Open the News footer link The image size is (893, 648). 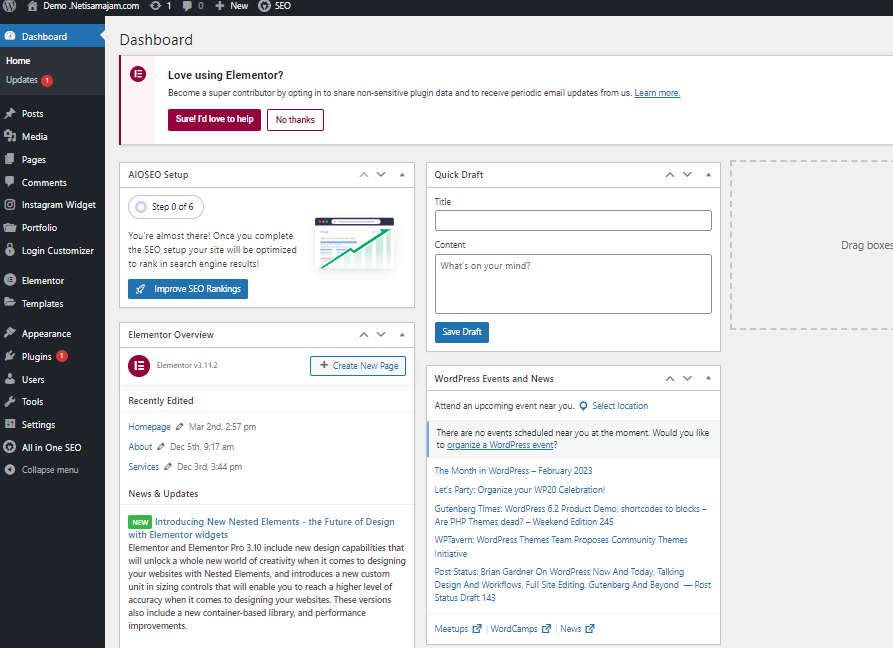577,629
